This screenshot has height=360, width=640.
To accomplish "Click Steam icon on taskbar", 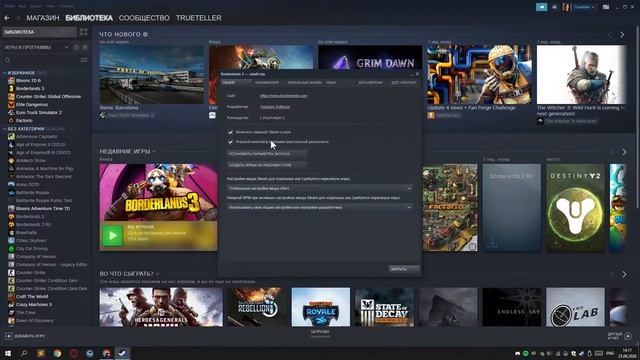I will point(122,353).
